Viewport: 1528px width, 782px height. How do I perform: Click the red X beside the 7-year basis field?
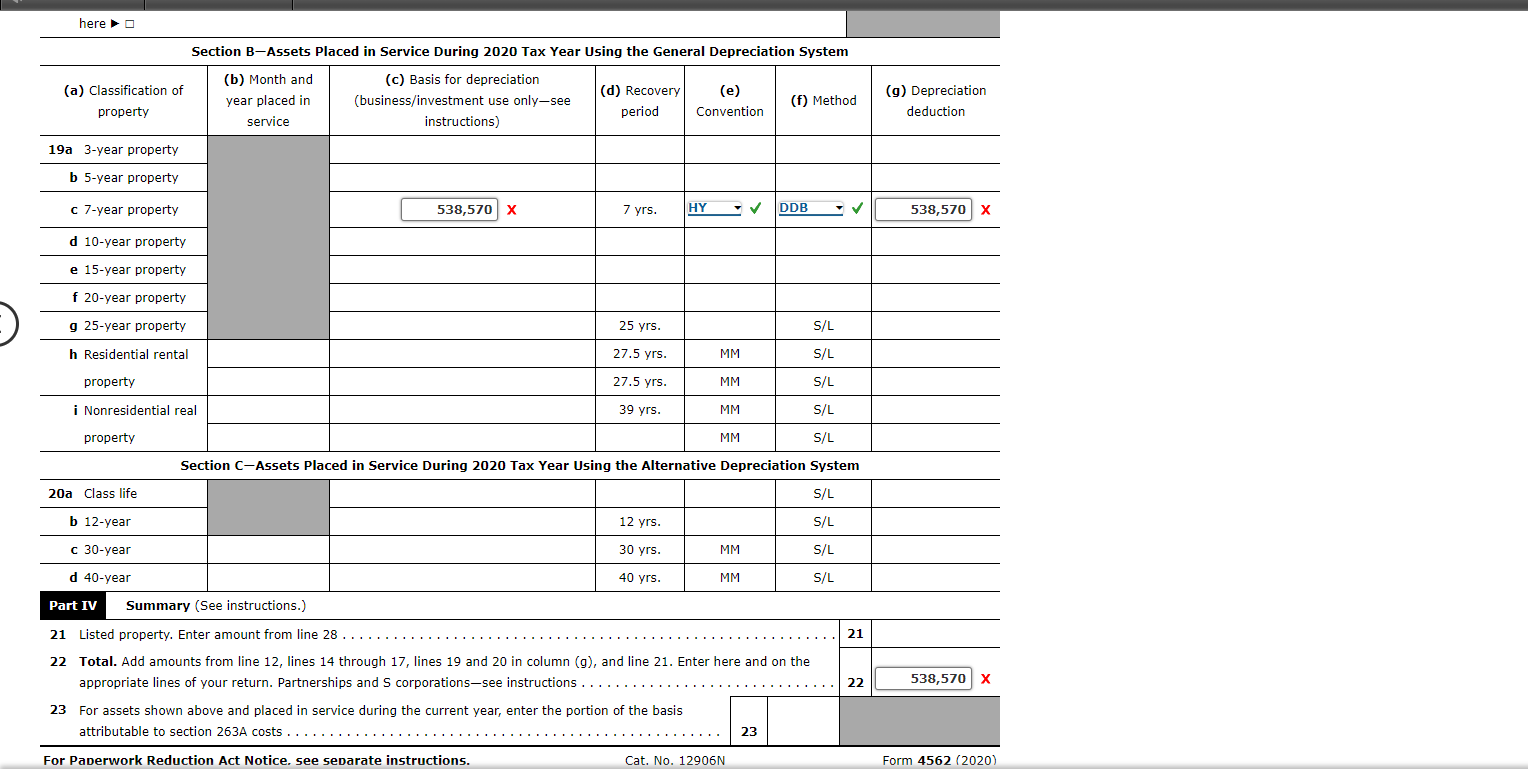(511, 210)
